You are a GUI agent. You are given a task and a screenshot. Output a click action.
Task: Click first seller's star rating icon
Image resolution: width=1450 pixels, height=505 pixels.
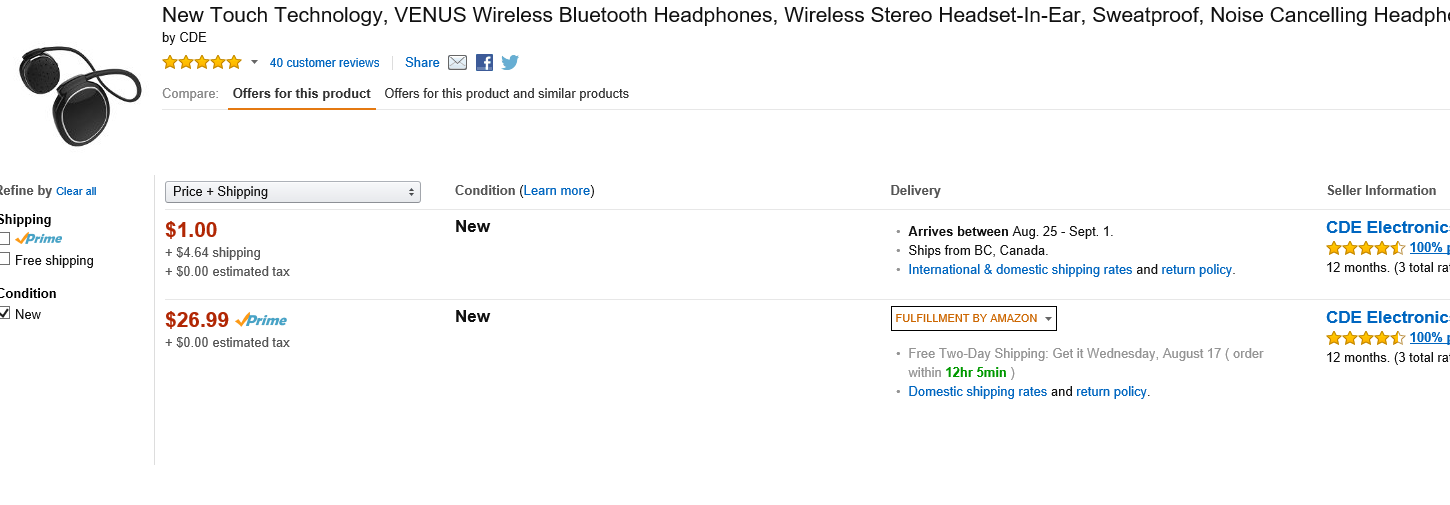[1365, 248]
